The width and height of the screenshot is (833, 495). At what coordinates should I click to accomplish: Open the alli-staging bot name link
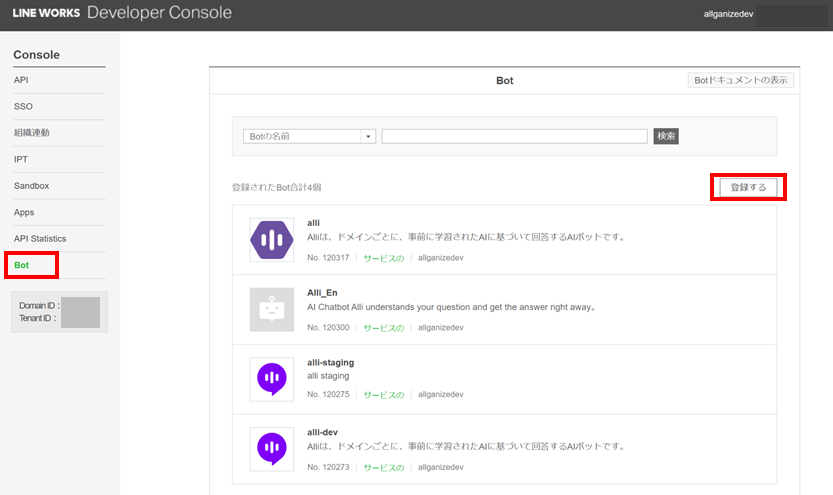pyautogui.click(x=330, y=362)
